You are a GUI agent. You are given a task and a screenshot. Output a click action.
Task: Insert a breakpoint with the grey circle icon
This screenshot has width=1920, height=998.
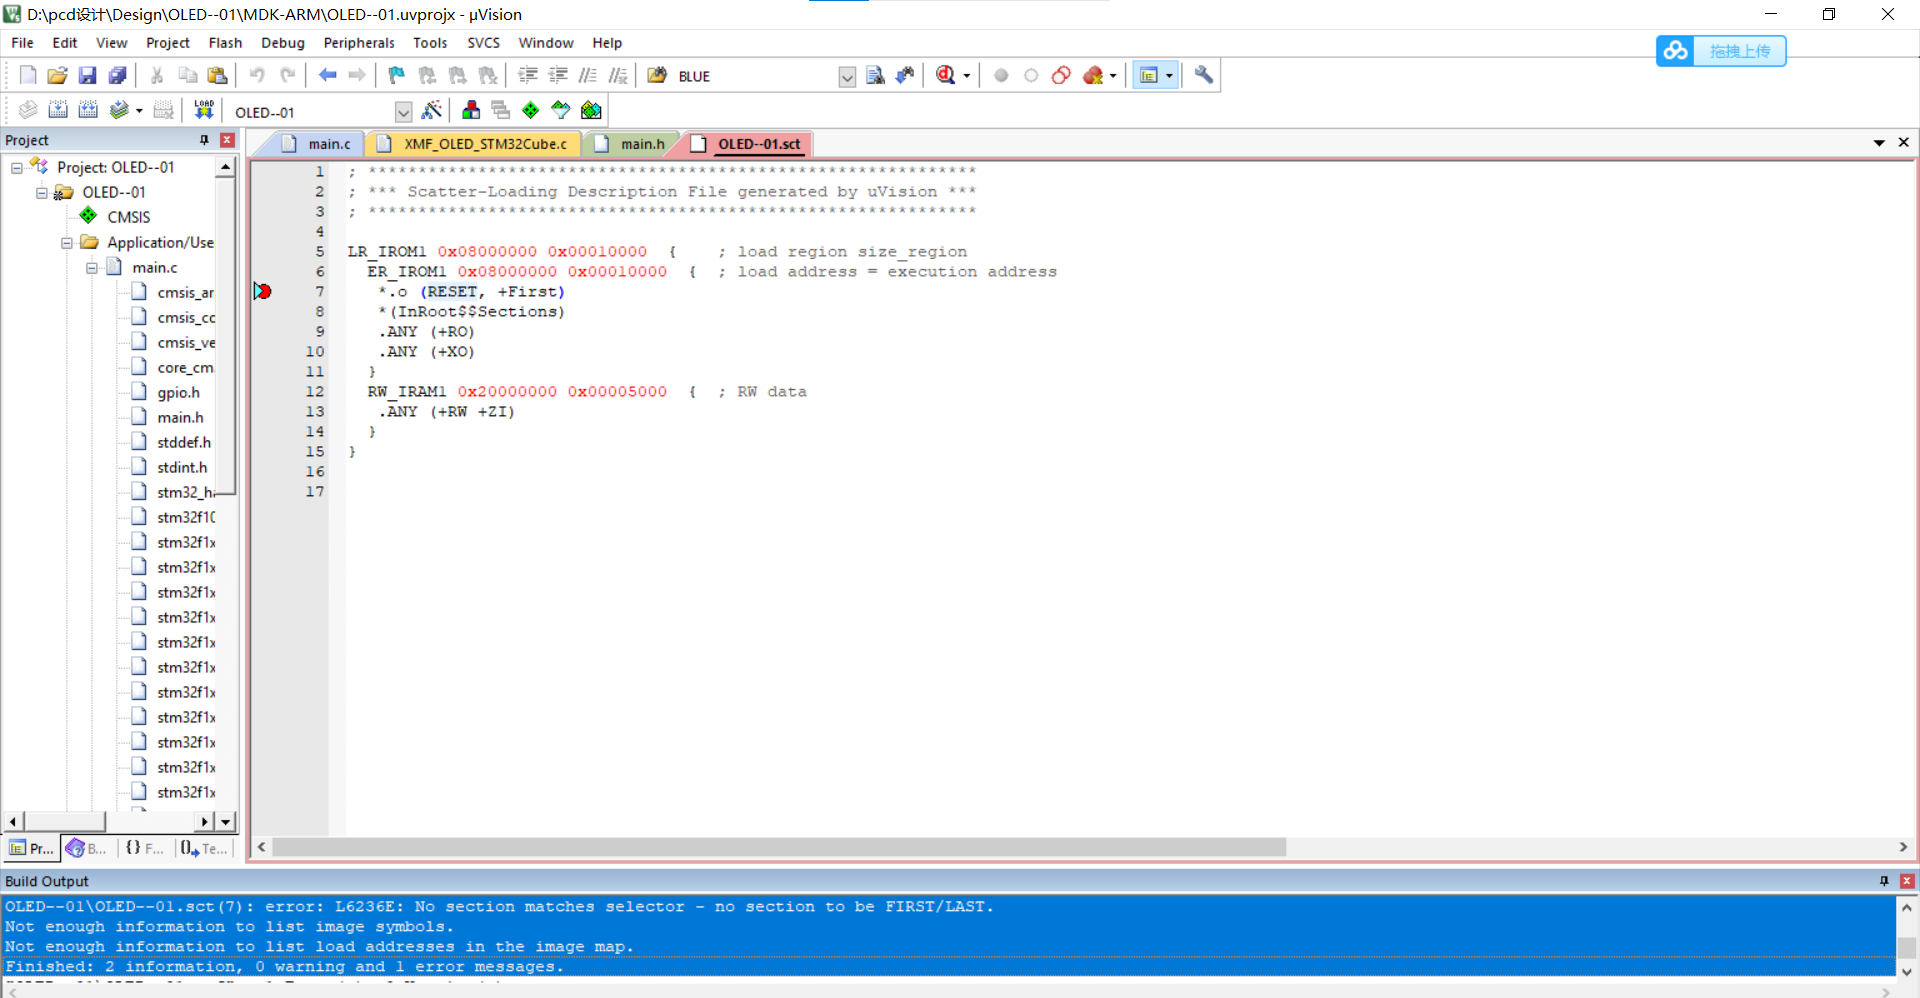1001,75
